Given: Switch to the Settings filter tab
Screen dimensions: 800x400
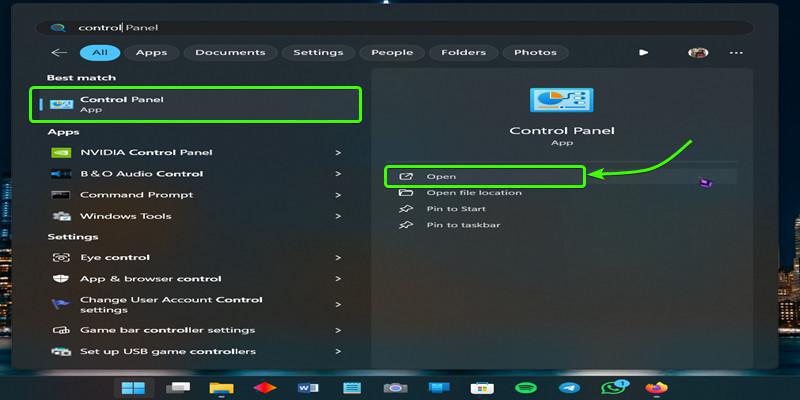Looking at the screenshot, I should [x=318, y=53].
